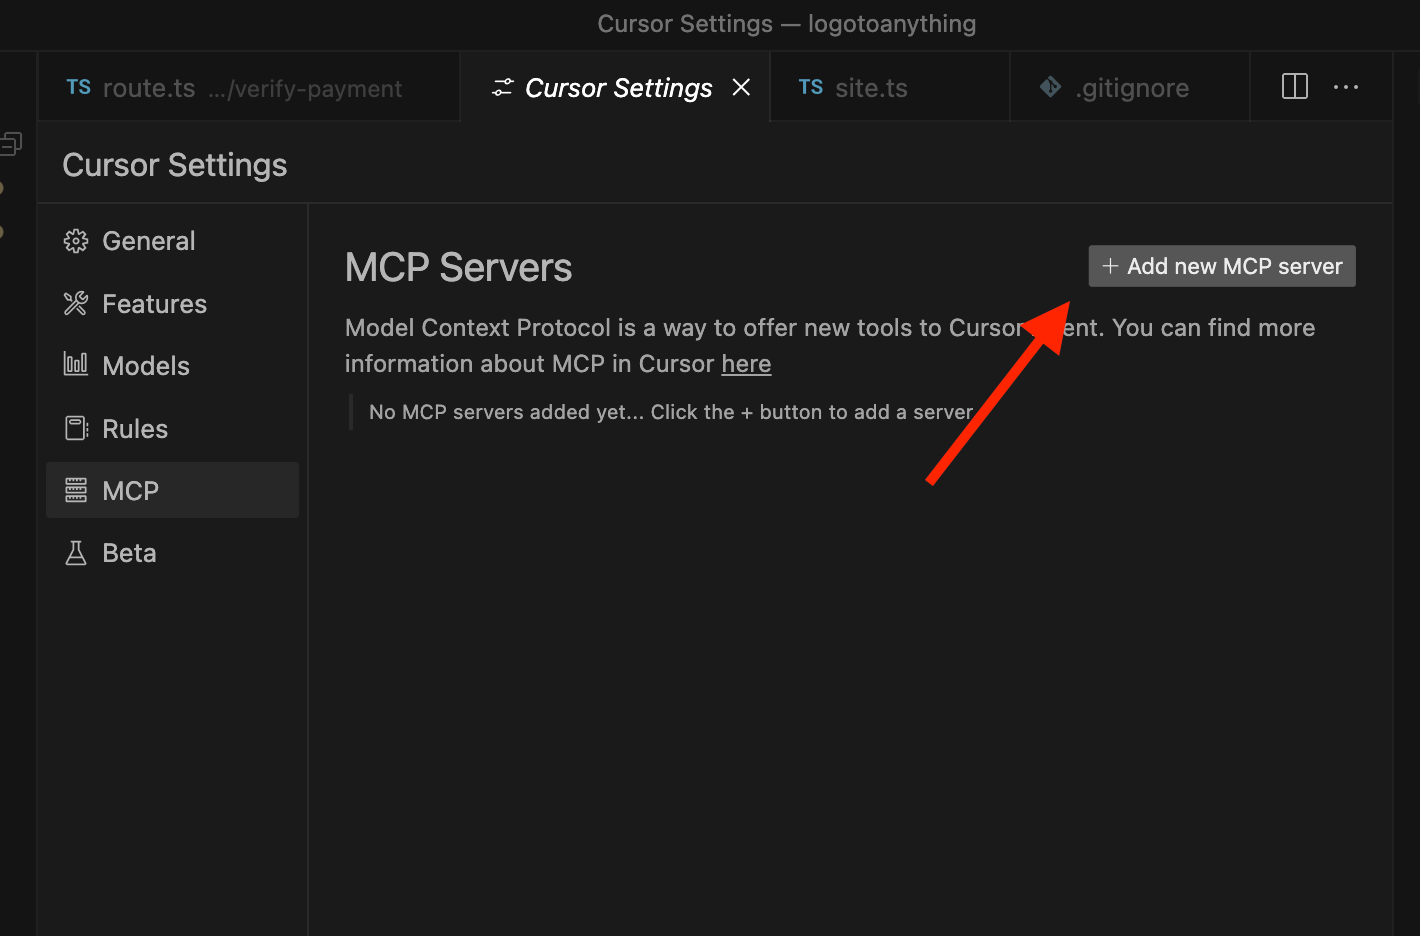Select the General settings gear icon

pos(75,240)
